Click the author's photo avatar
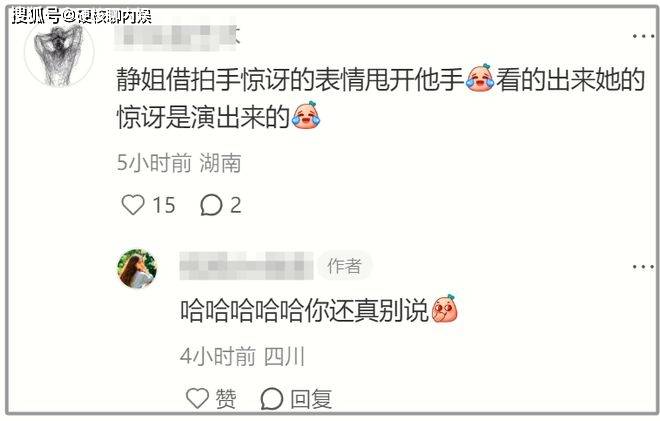This screenshot has width=660, height=421. (137, 269)
